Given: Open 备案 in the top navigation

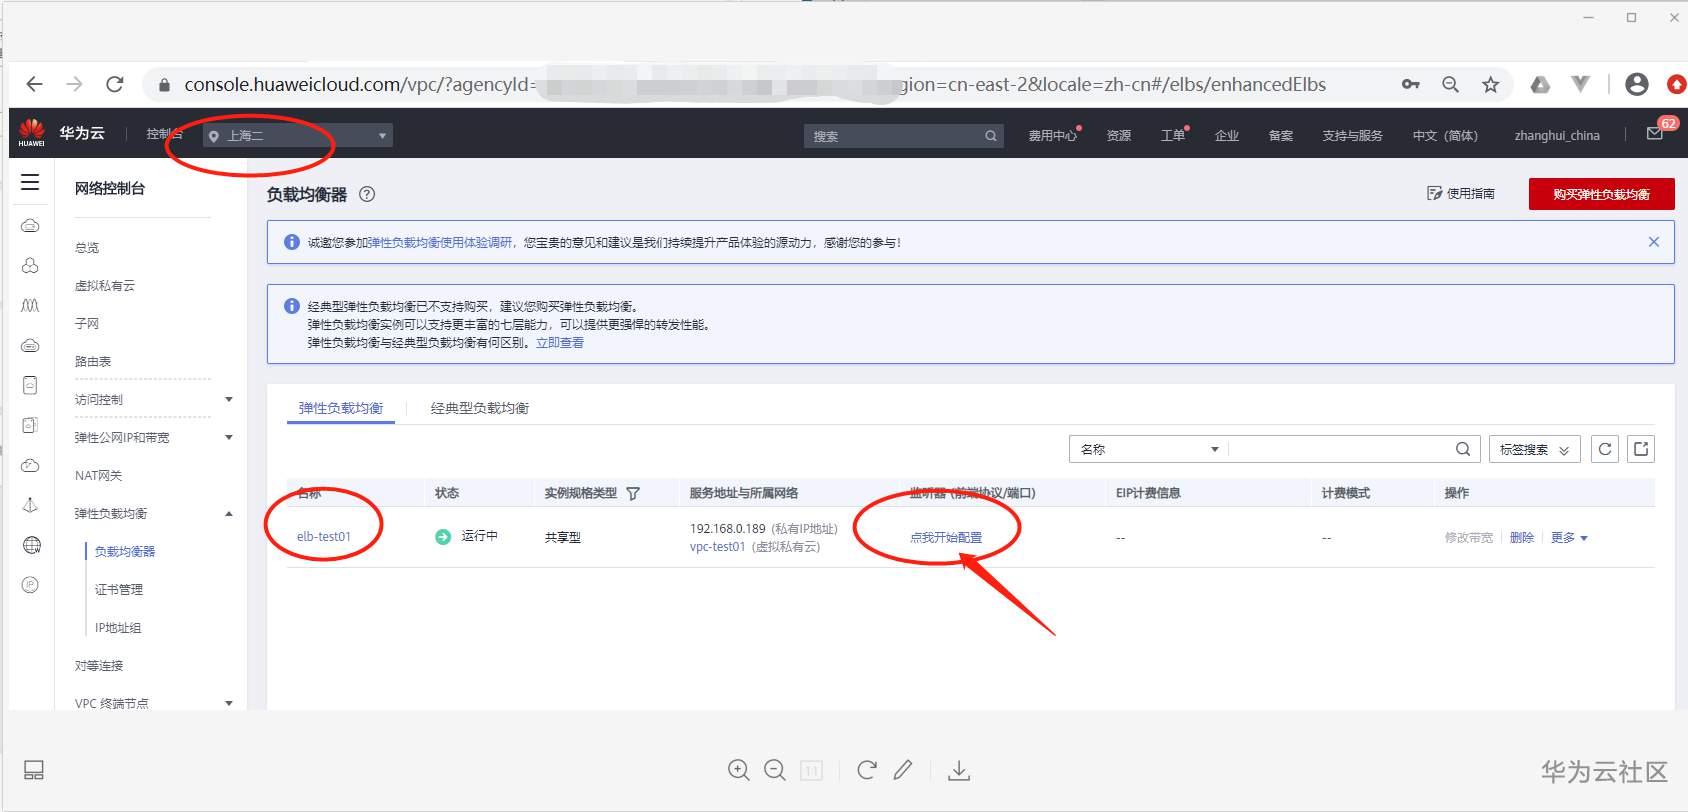Looking at the screenshot, I should tap(1281, 136).
